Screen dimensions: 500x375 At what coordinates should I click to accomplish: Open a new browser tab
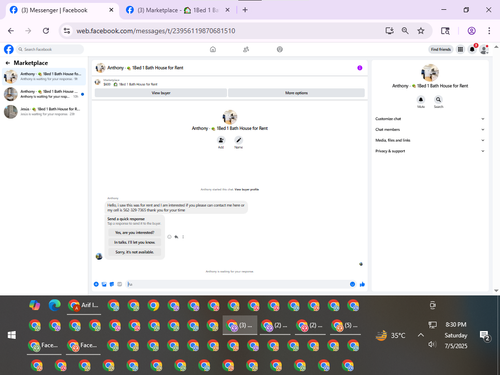click(x=245, y=10)
